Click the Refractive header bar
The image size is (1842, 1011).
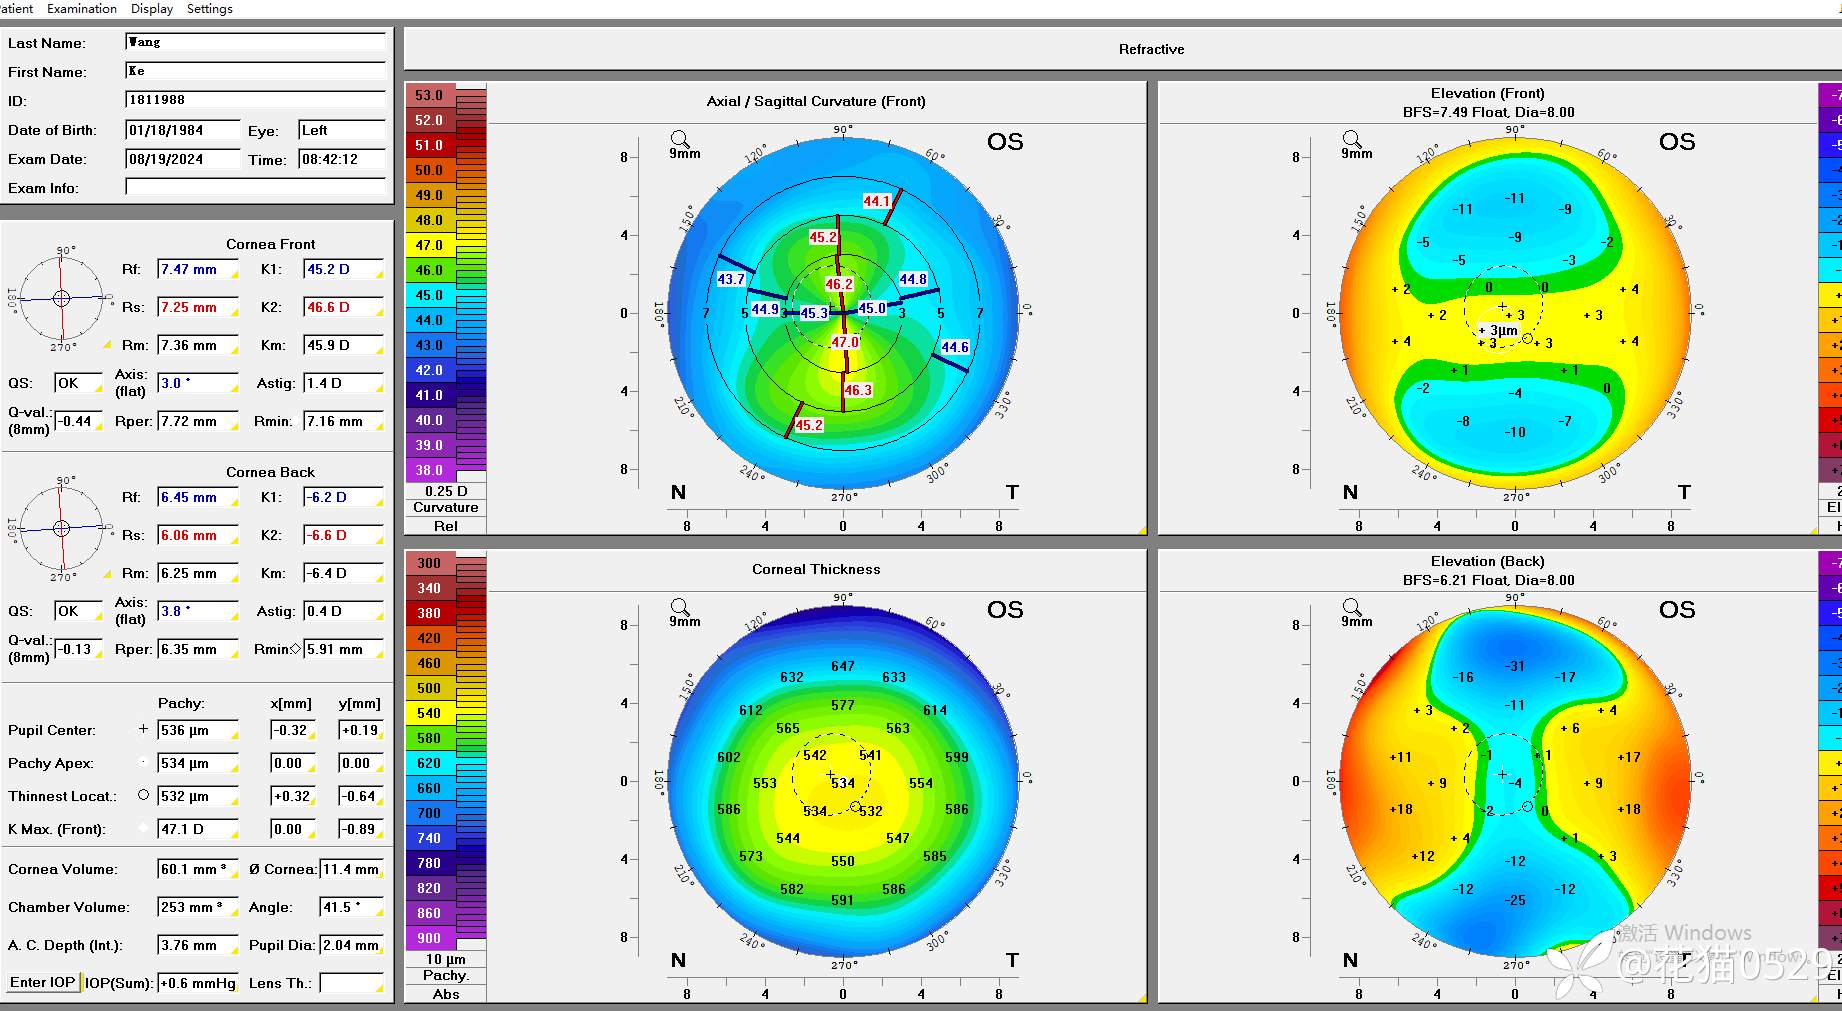tap(1150, 49)
